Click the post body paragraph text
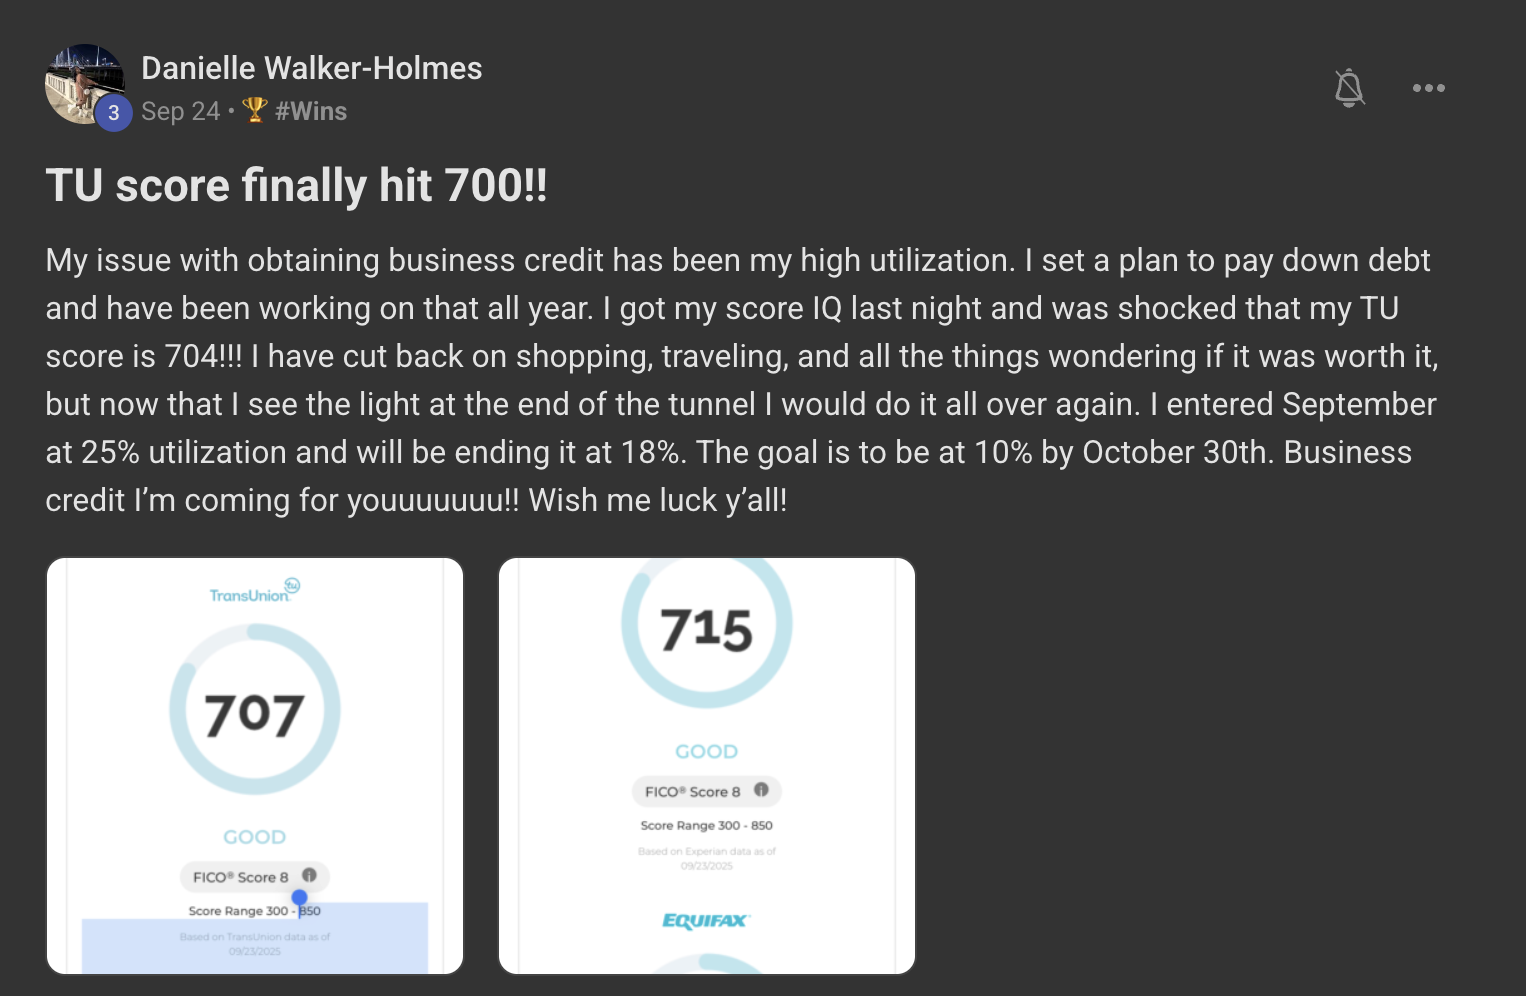This screenshot has width=1526, height=996. [742, 380]
